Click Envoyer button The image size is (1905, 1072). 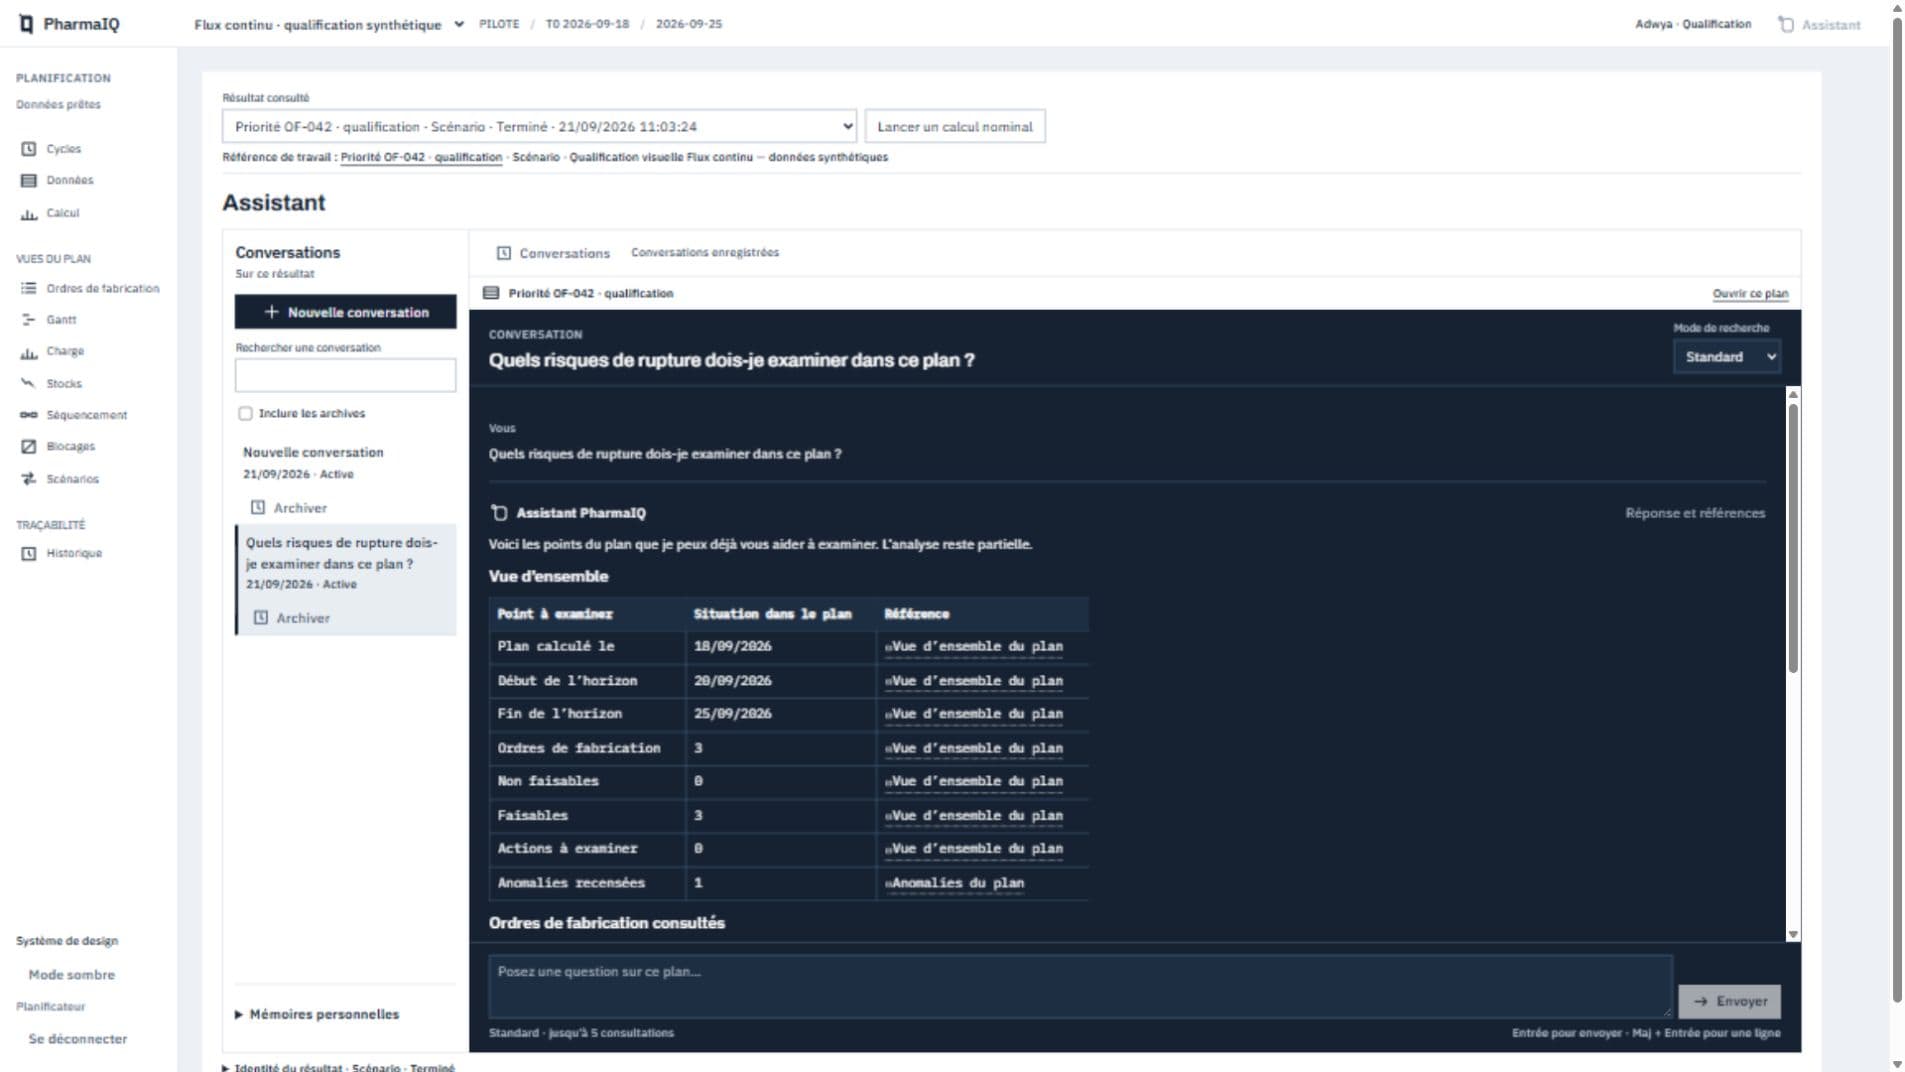tap(1730, 1001)
